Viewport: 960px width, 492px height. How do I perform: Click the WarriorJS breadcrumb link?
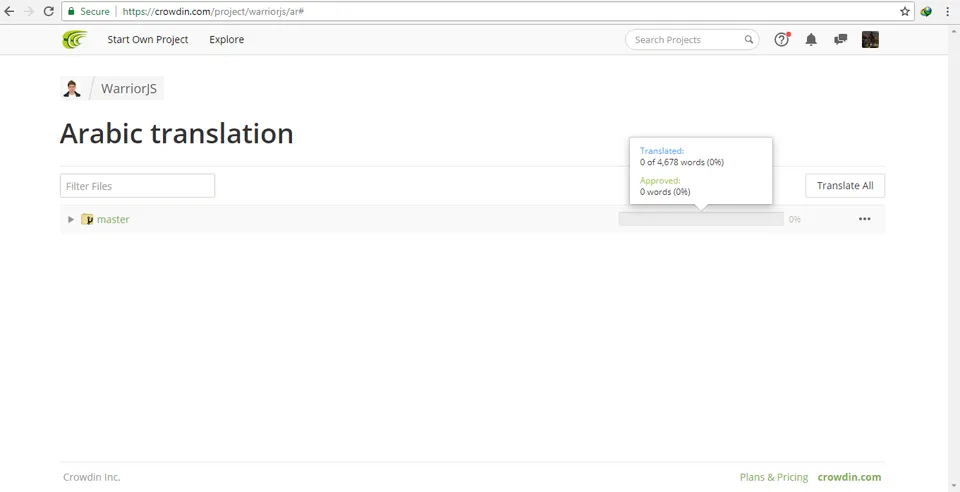[x=129, y=89]
